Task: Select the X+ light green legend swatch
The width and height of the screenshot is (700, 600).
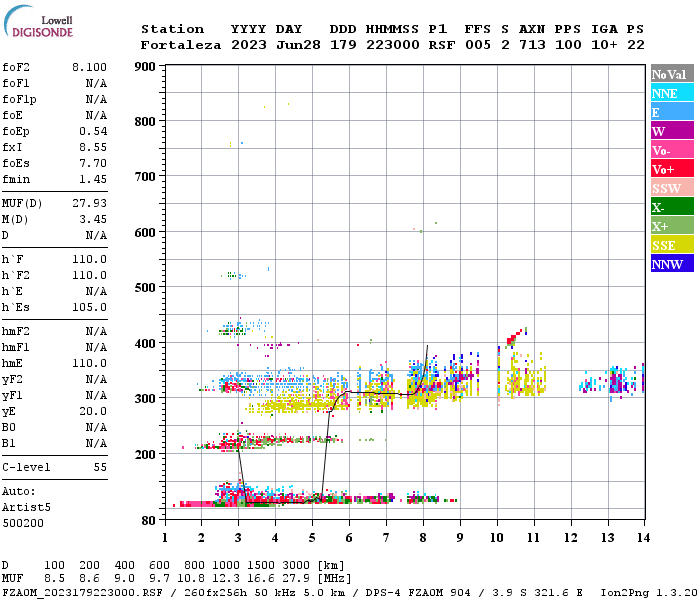Action: point(672,226)
